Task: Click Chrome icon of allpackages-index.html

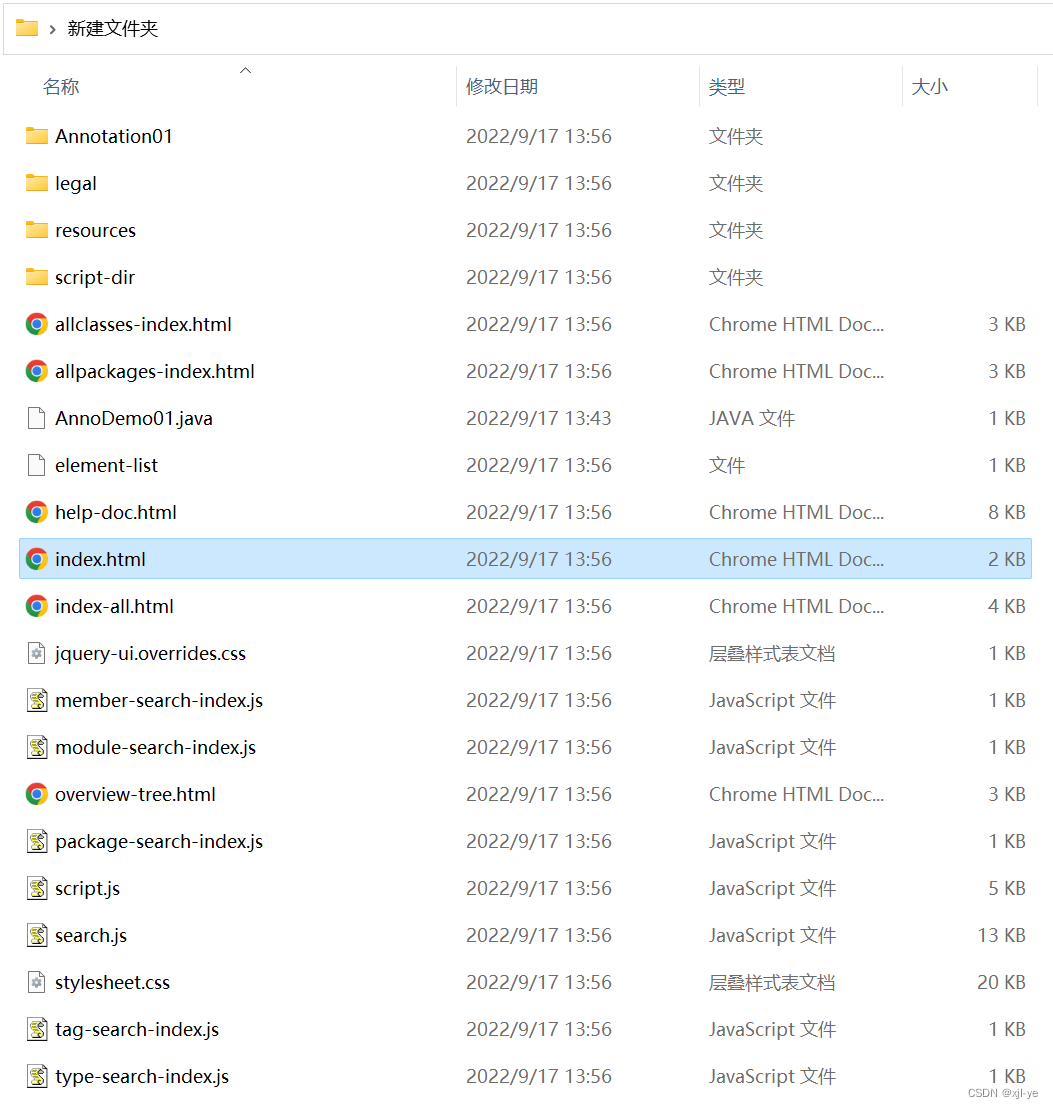Action: pos(37,371)
